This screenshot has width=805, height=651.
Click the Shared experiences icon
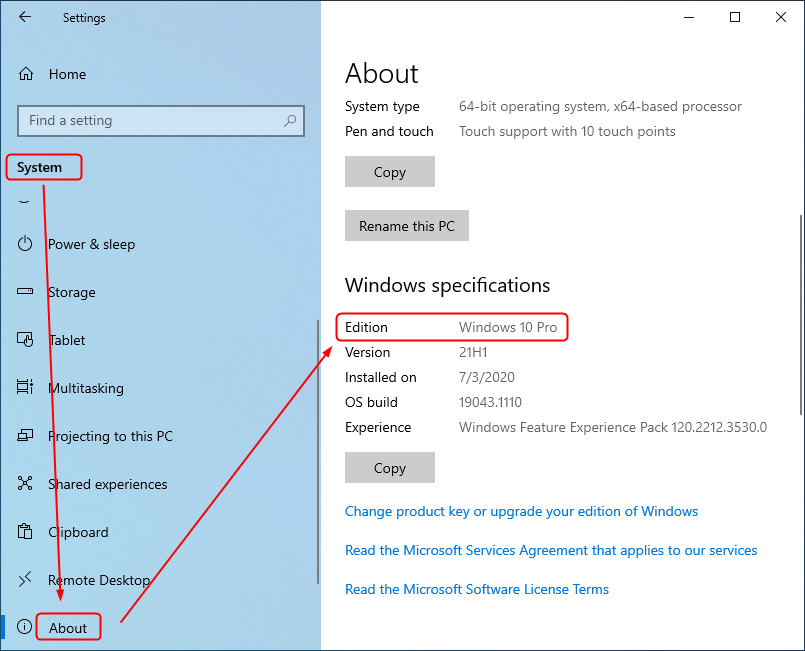(25, 484)
